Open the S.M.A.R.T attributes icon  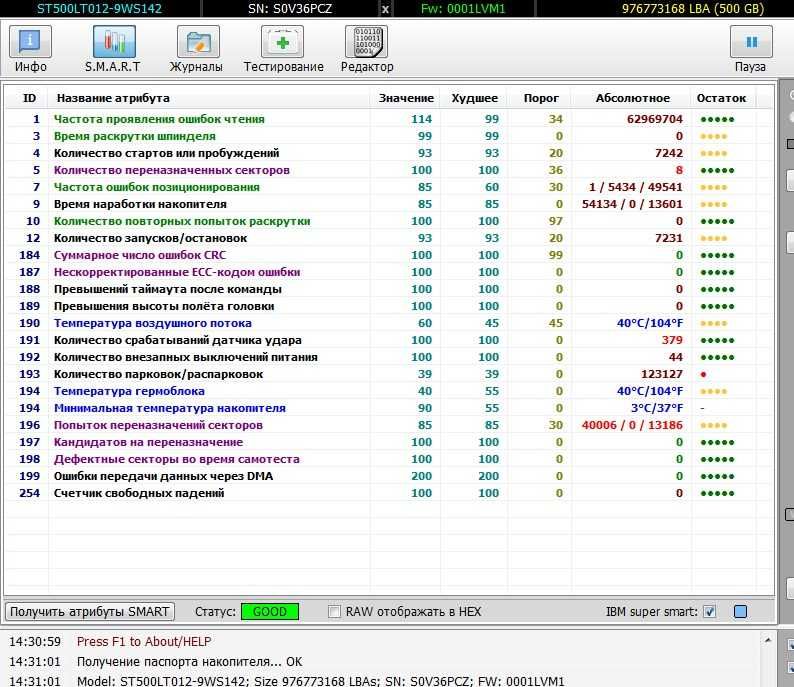click(114, 43)
